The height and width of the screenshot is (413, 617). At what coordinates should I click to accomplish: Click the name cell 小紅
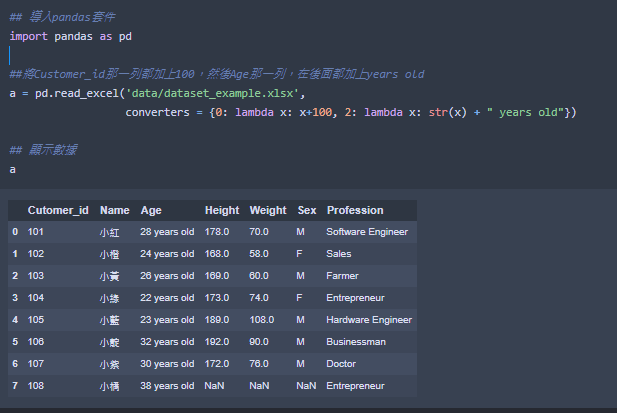click(x=109, y=232)
